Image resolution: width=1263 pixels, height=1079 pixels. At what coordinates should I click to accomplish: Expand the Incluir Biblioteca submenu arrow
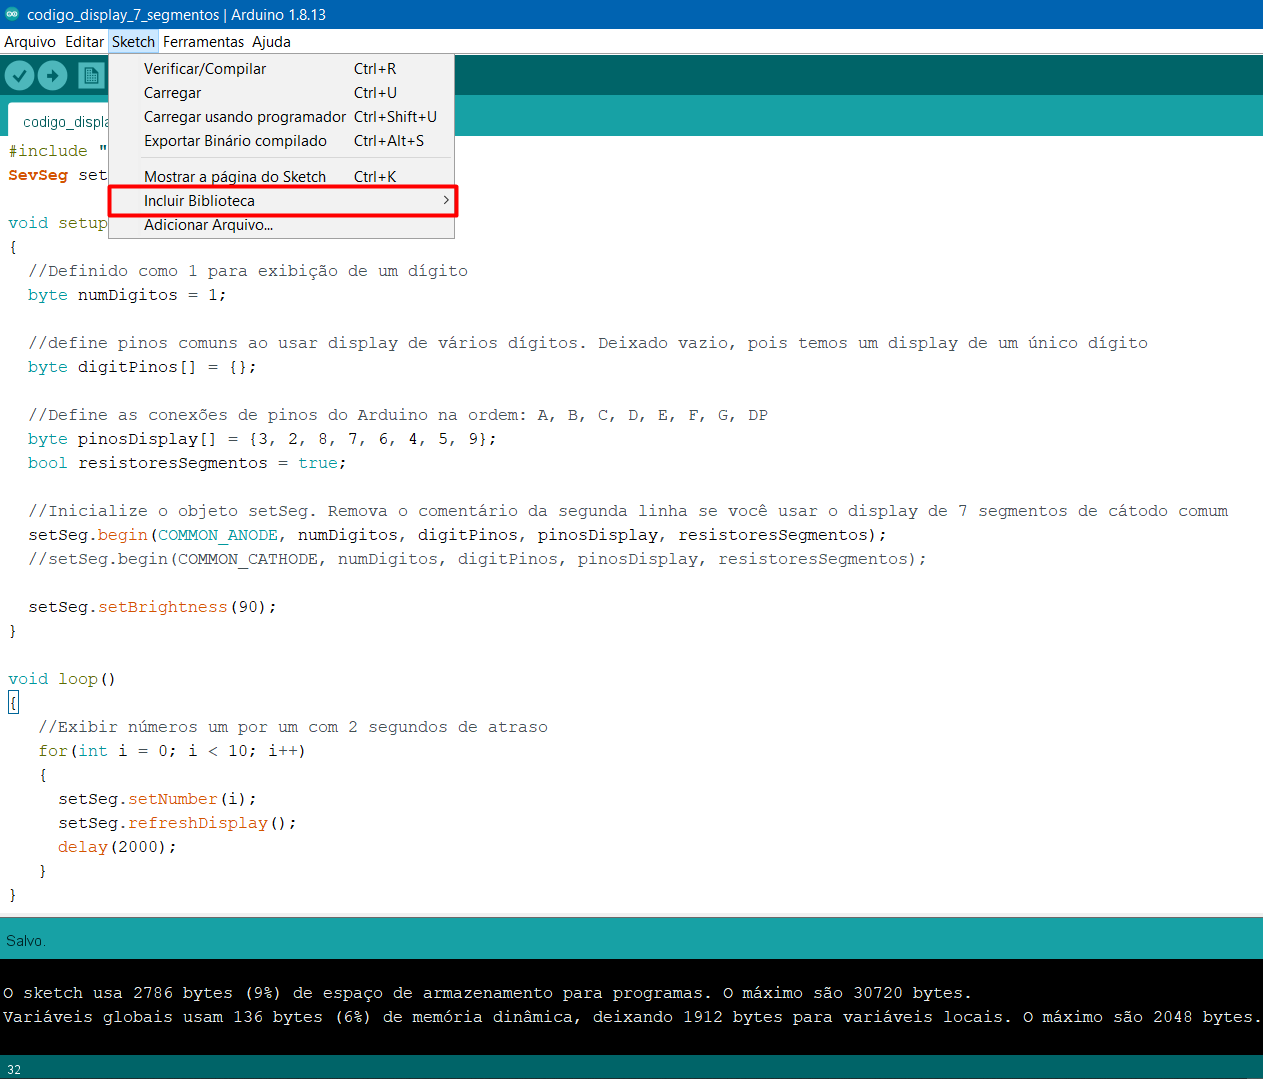click(446, 201)
